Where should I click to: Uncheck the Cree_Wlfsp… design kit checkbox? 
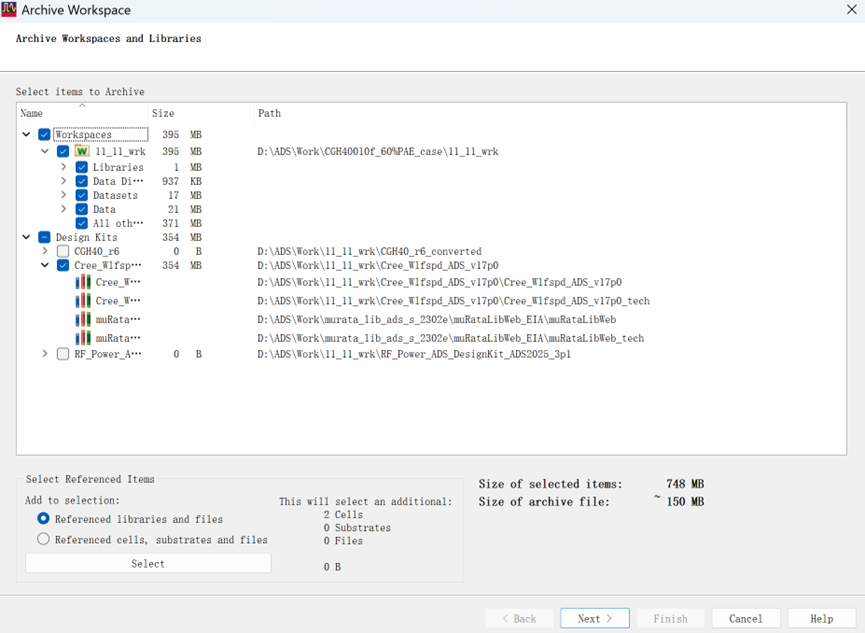(63, 265)
